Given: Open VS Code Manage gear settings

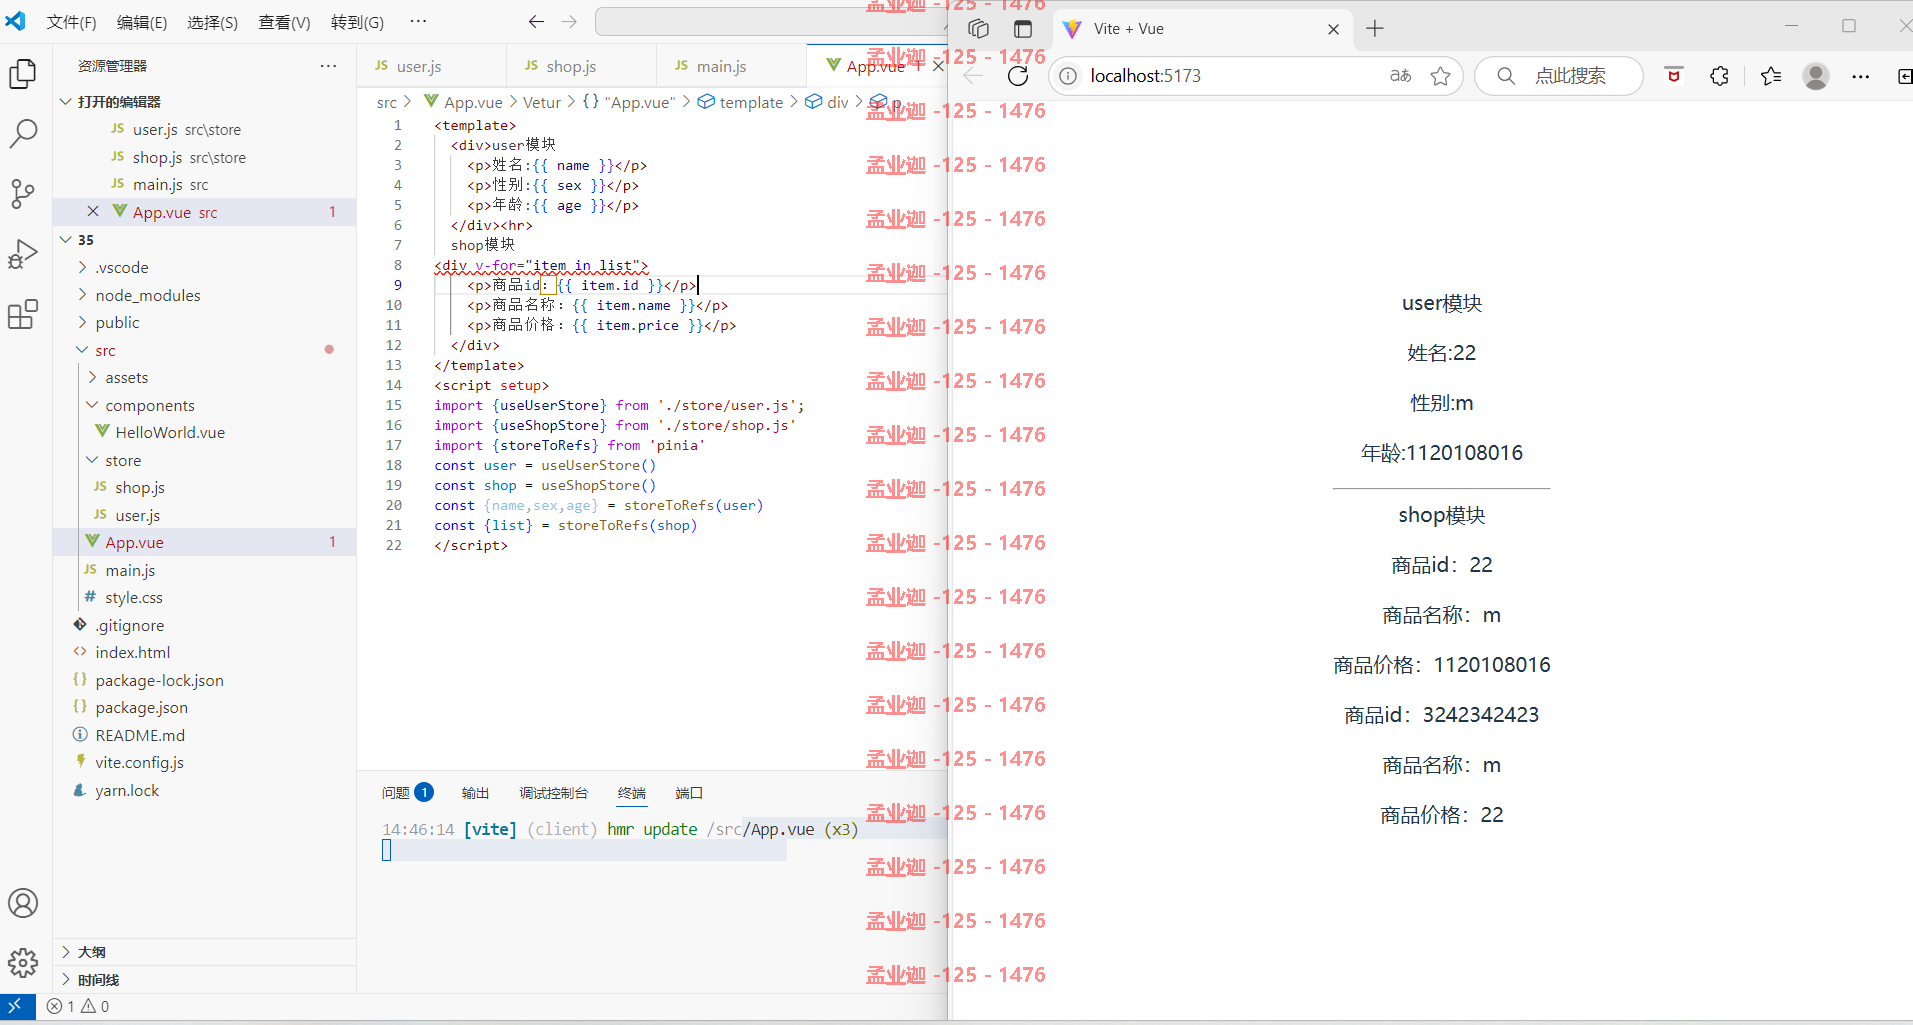Looking at the screenshot, I should (23, 963).
